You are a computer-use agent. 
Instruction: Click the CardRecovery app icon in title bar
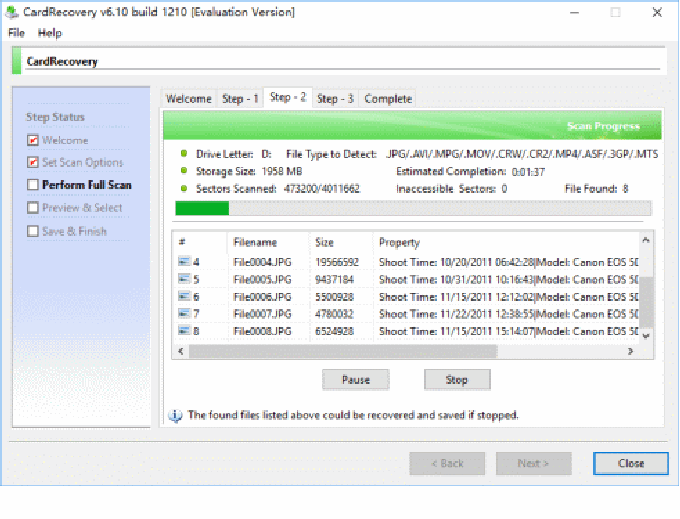[x=11, y=12]
